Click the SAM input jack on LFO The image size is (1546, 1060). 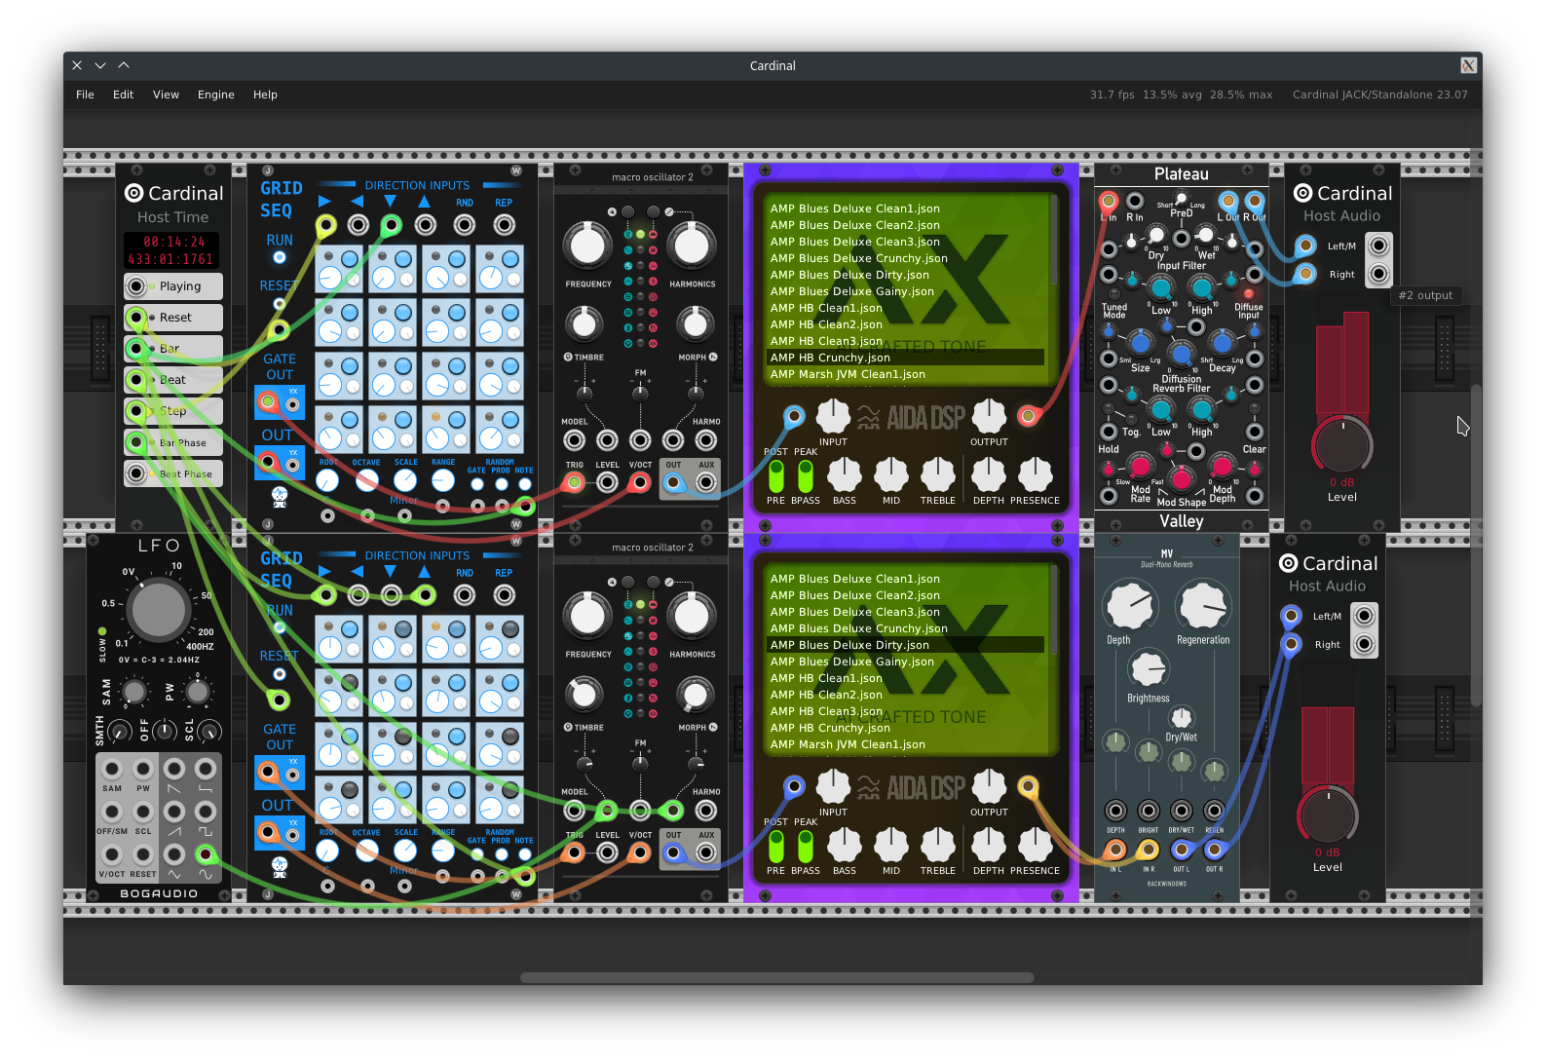pos(112,769)
